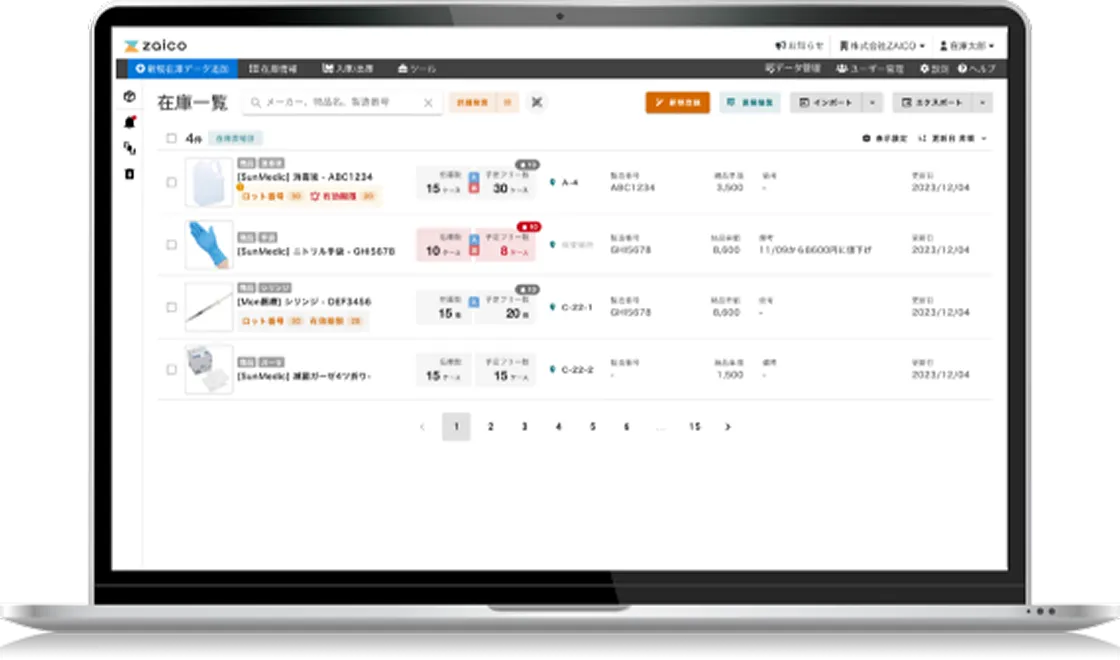Click the blue glove product thumbnail

point(208,245)
